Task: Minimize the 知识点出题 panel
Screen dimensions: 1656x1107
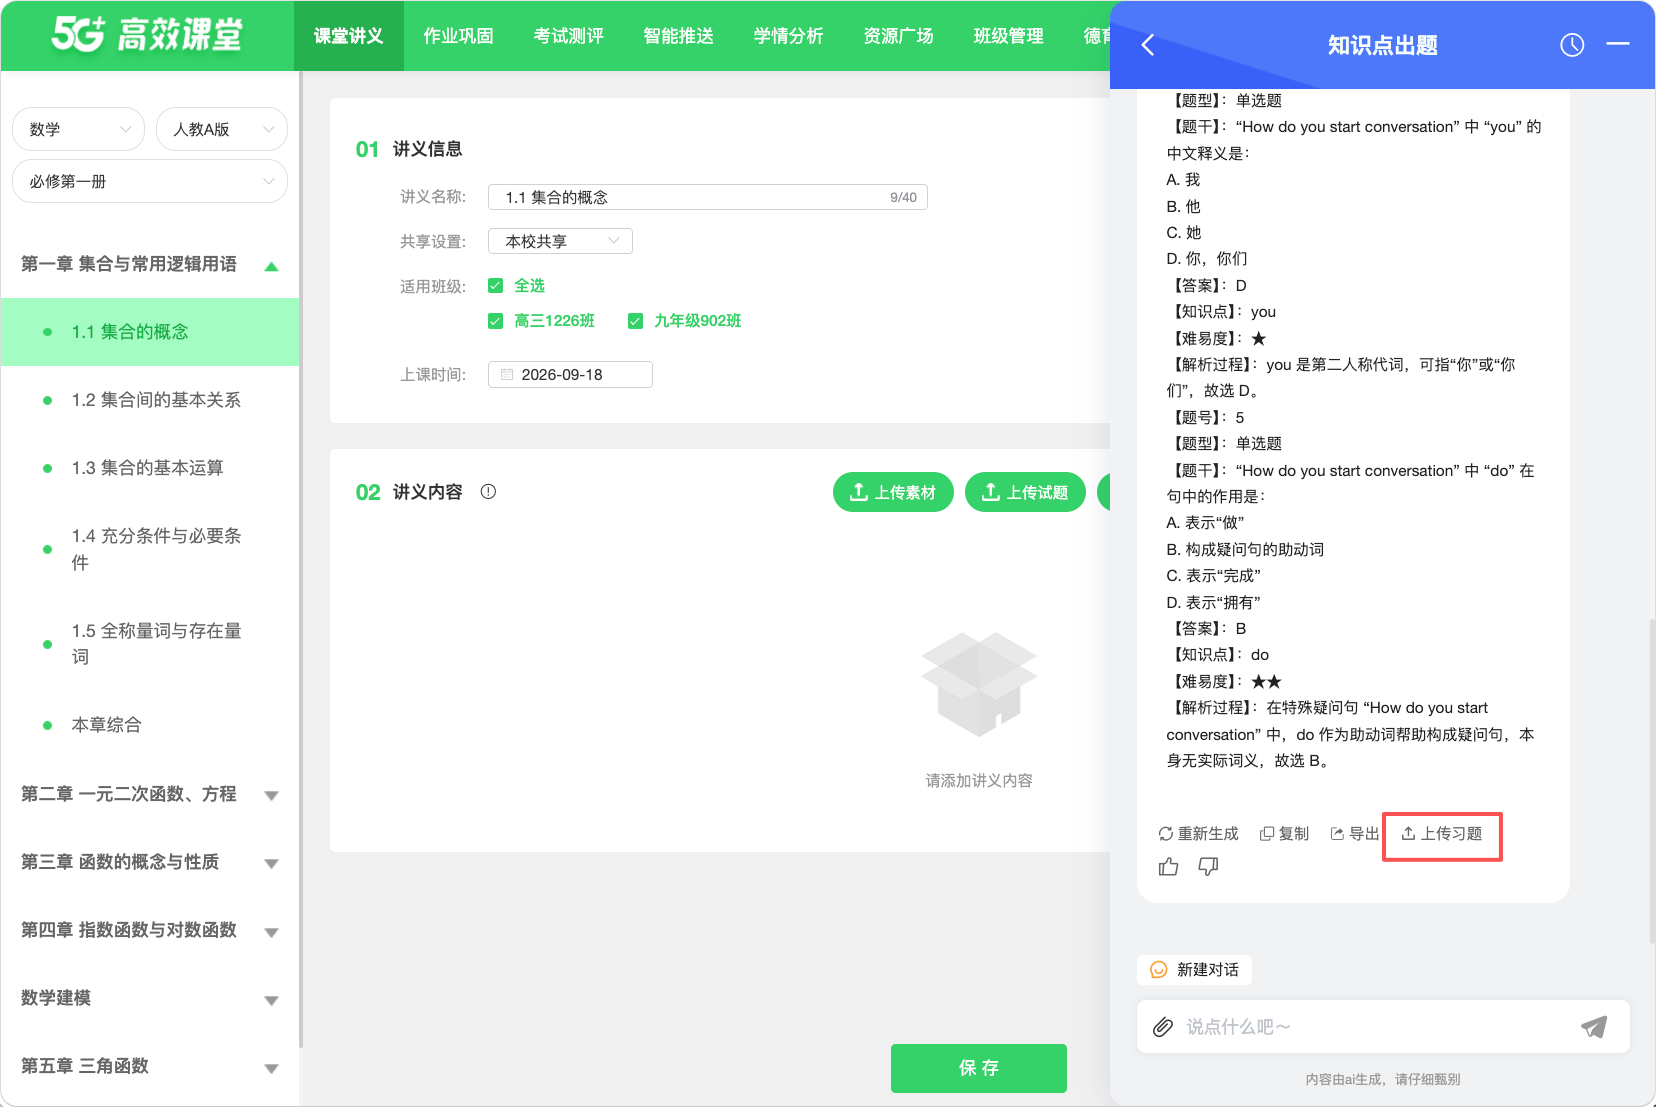Action: pos(1618,44)
